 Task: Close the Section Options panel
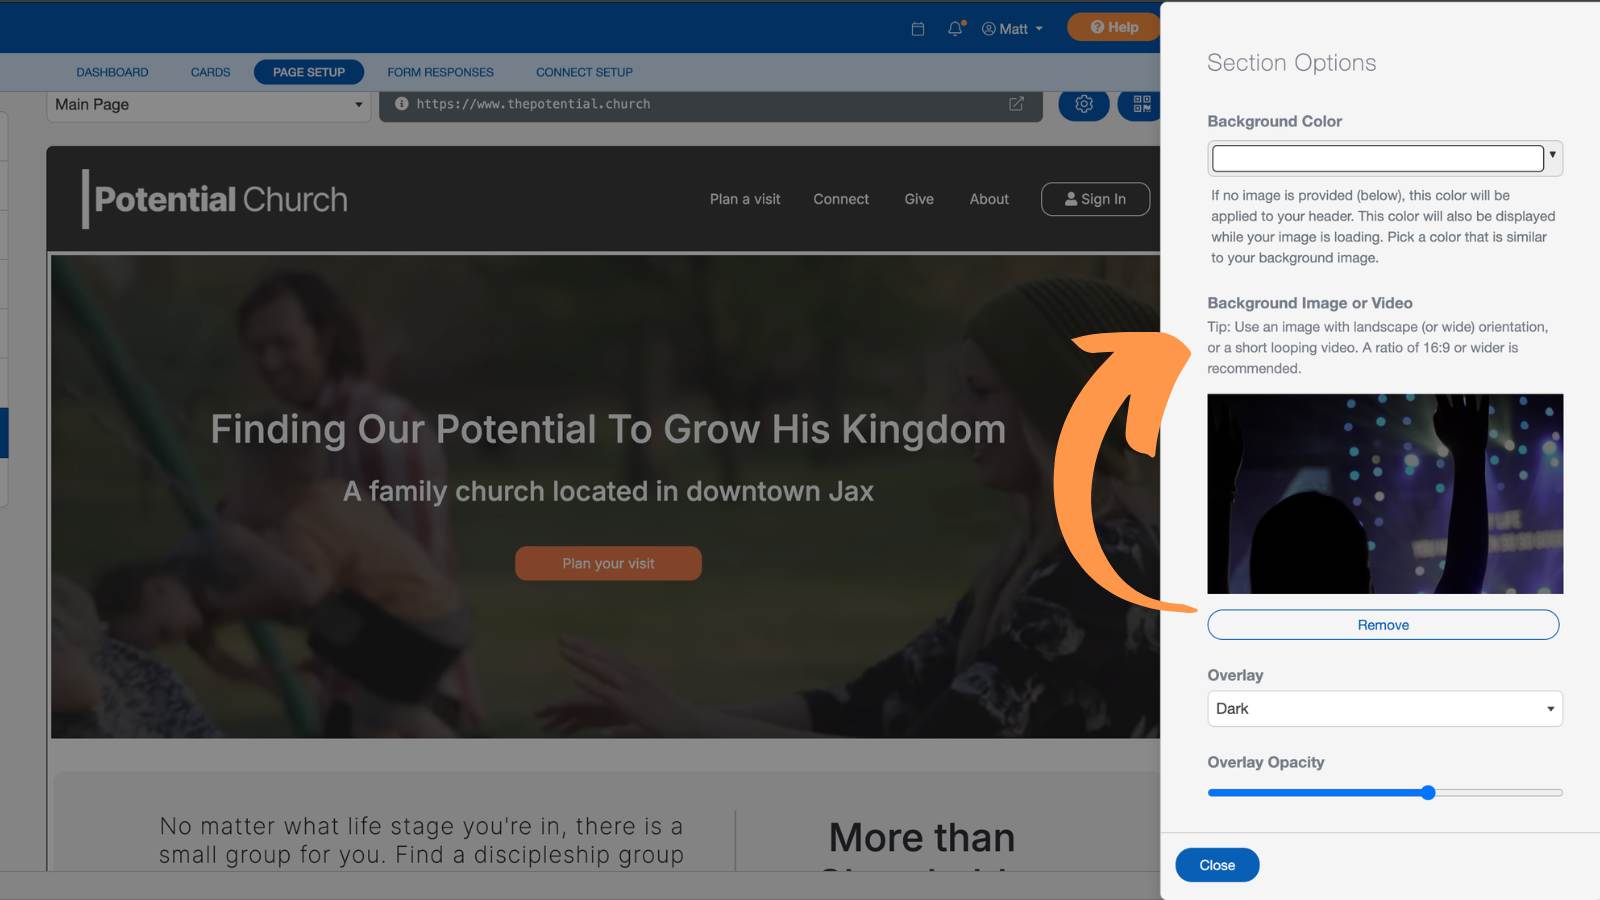1217,865
